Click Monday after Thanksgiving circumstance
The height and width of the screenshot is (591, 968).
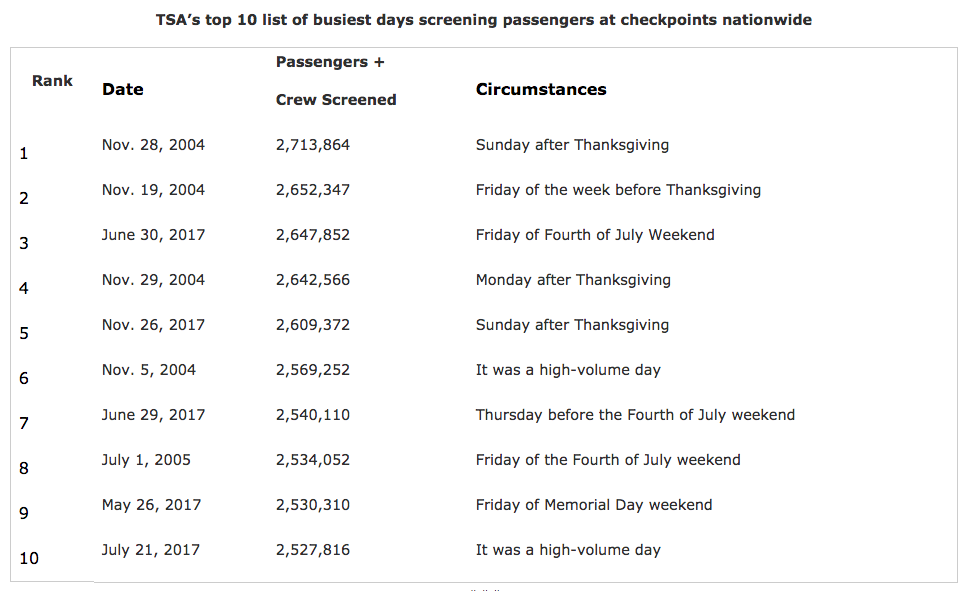[573, 280]
